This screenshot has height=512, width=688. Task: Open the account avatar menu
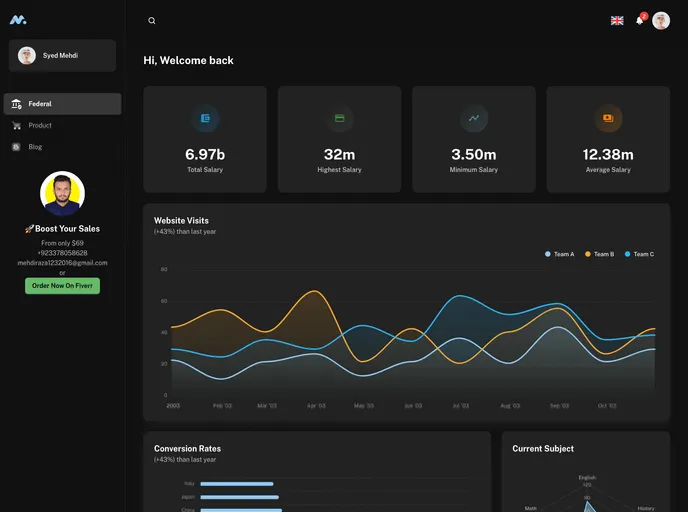[x=661, y=21]
